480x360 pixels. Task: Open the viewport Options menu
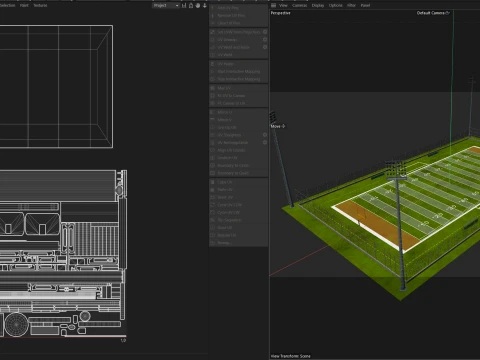click(x=336, y=5)
